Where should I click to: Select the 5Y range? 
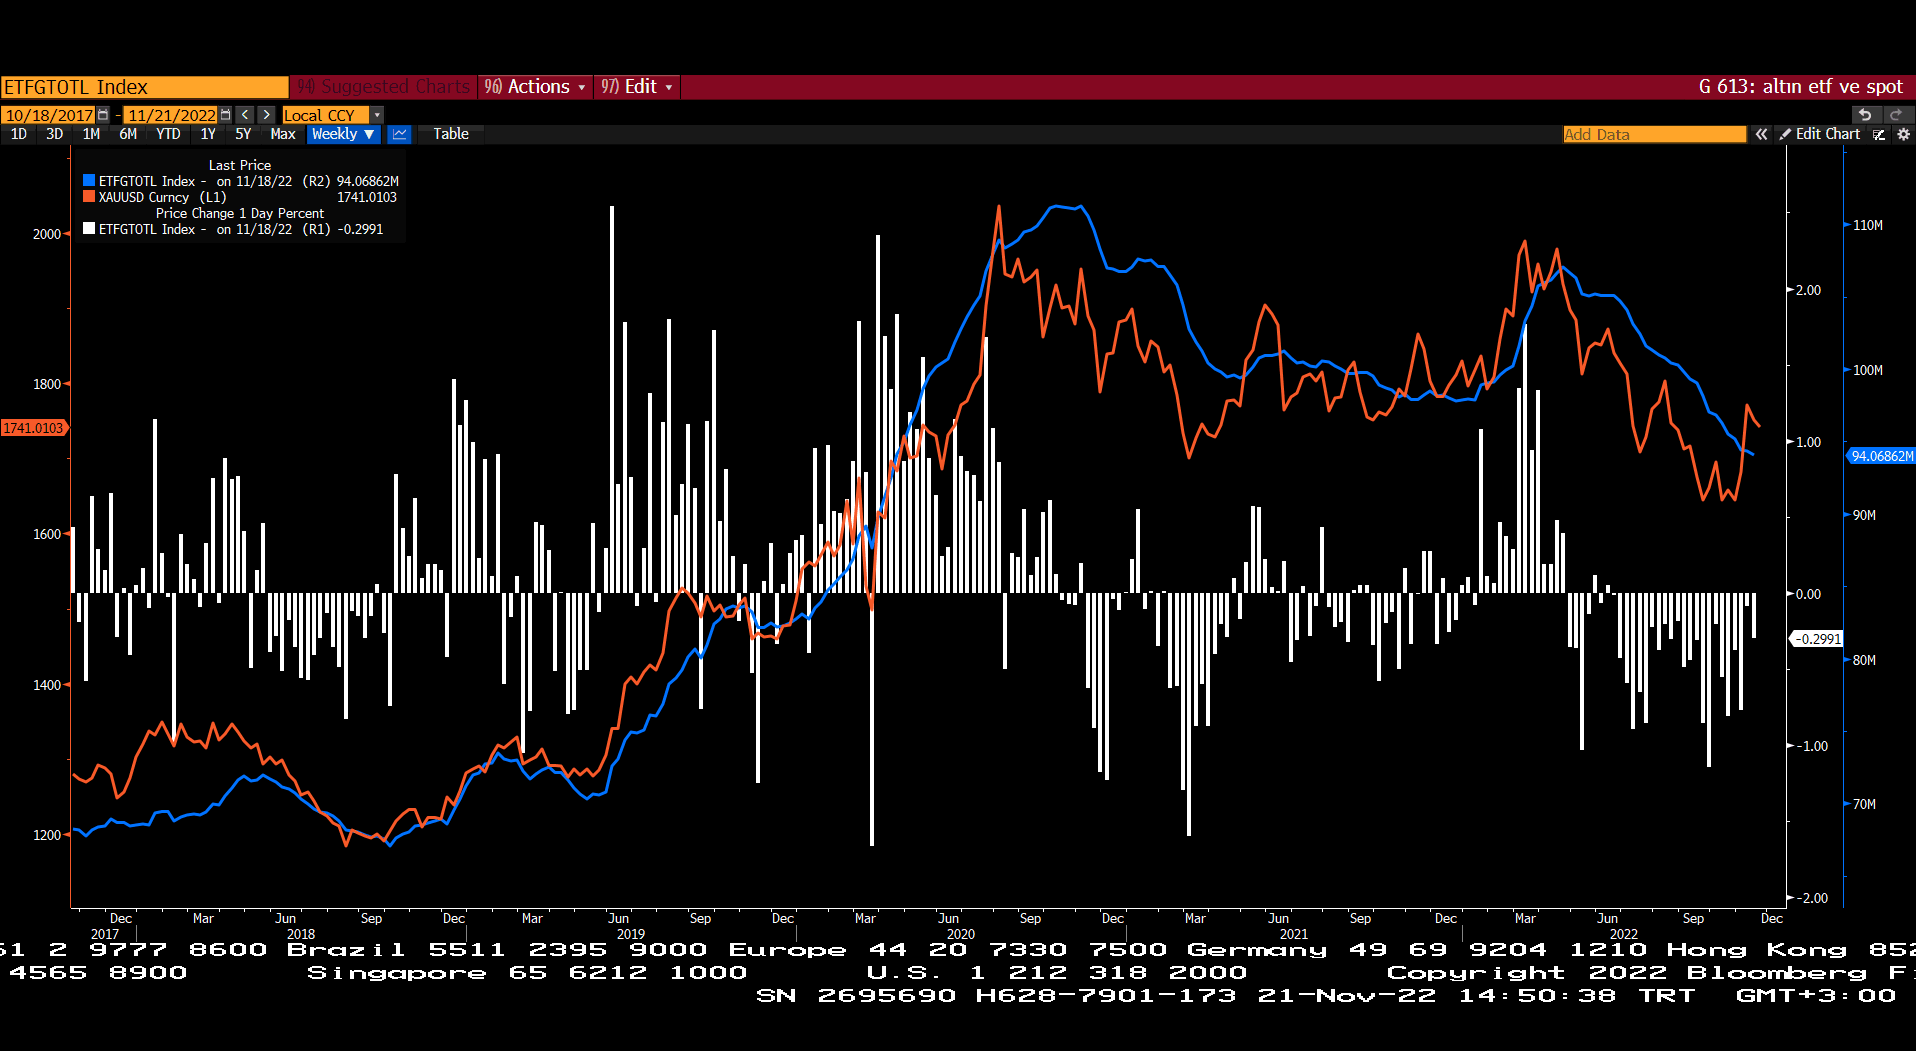click(x=243, y=134)
